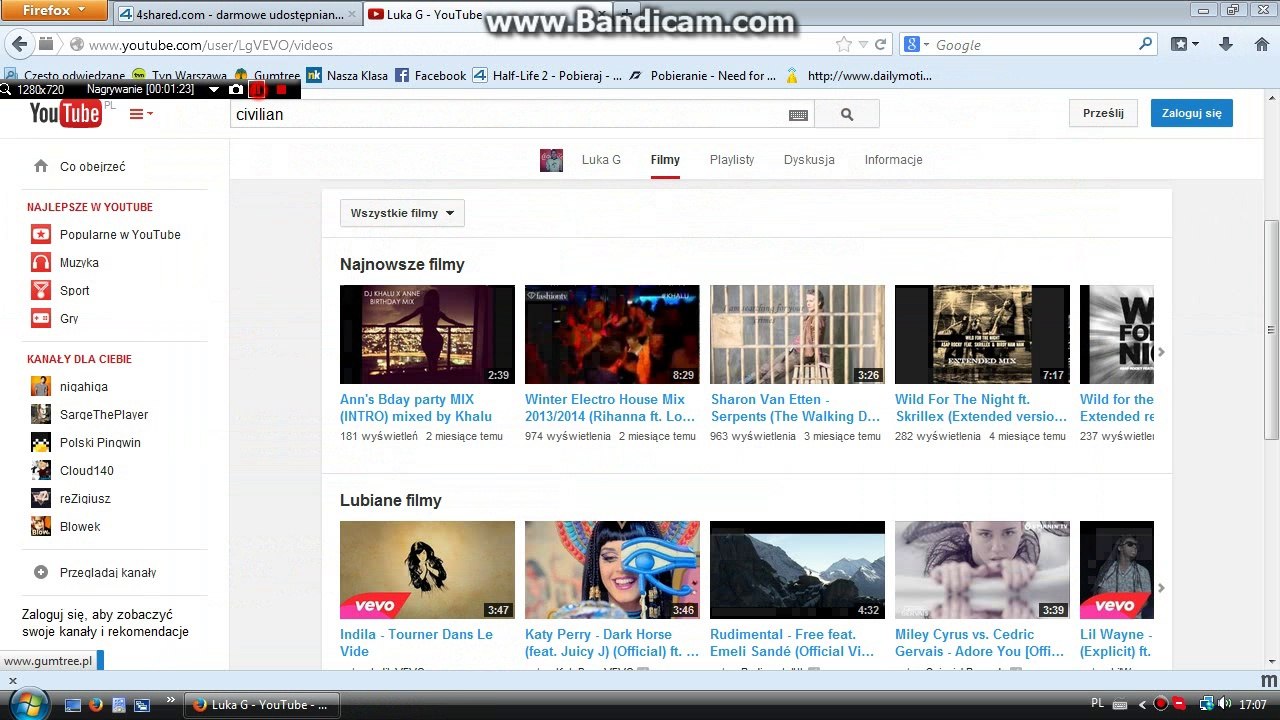Image resolution: width=1280 pixels, height=720 pixels.
Task: Pause the Bandicam recording
Action: pyautogui.click(x=258, y=89)
